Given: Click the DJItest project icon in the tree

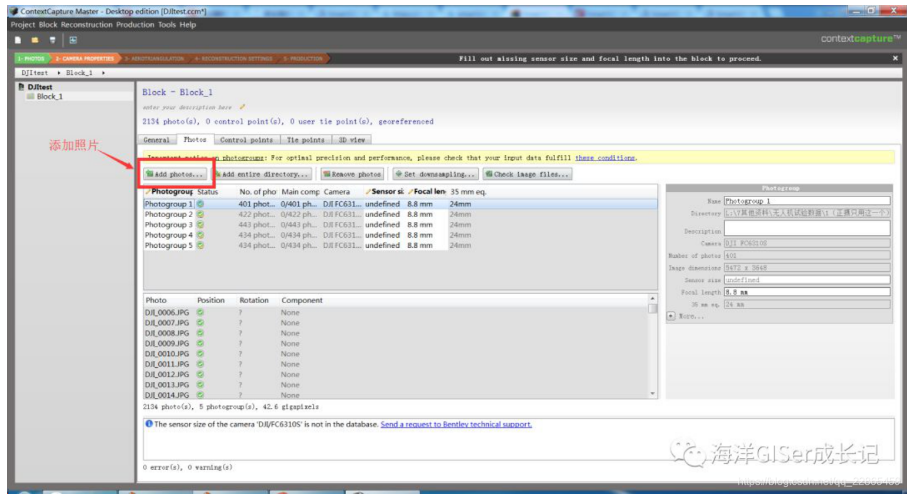Looking at the screenshot, I should pyautogui.click(x=22, y=86).
